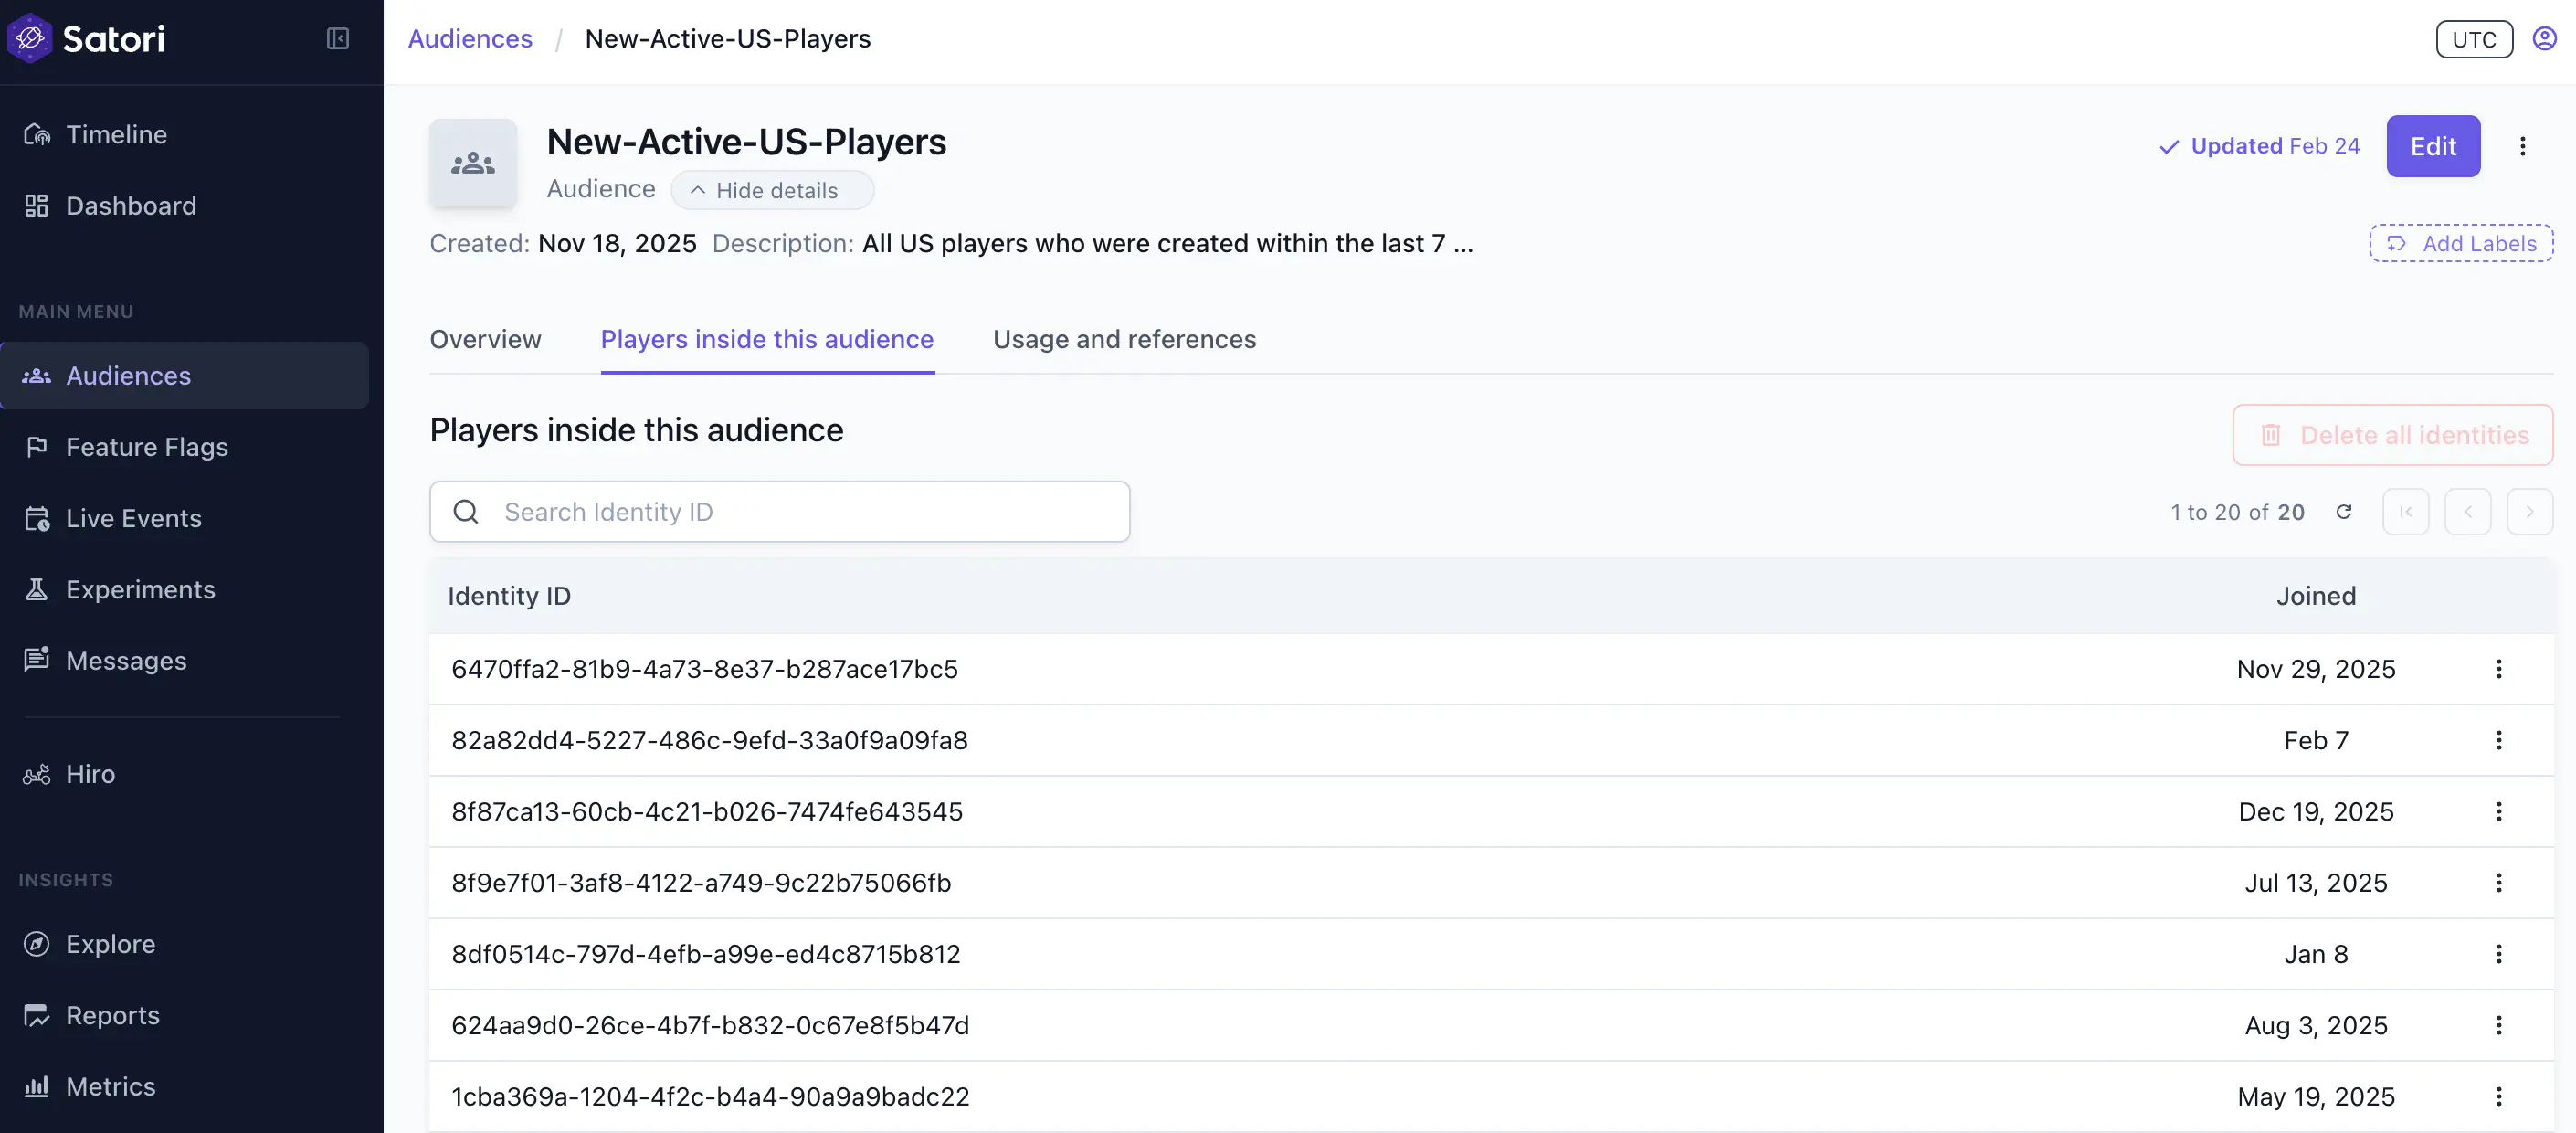Open the Experiments section
Screen dimensions: 2576x1133
pos(141,589)
